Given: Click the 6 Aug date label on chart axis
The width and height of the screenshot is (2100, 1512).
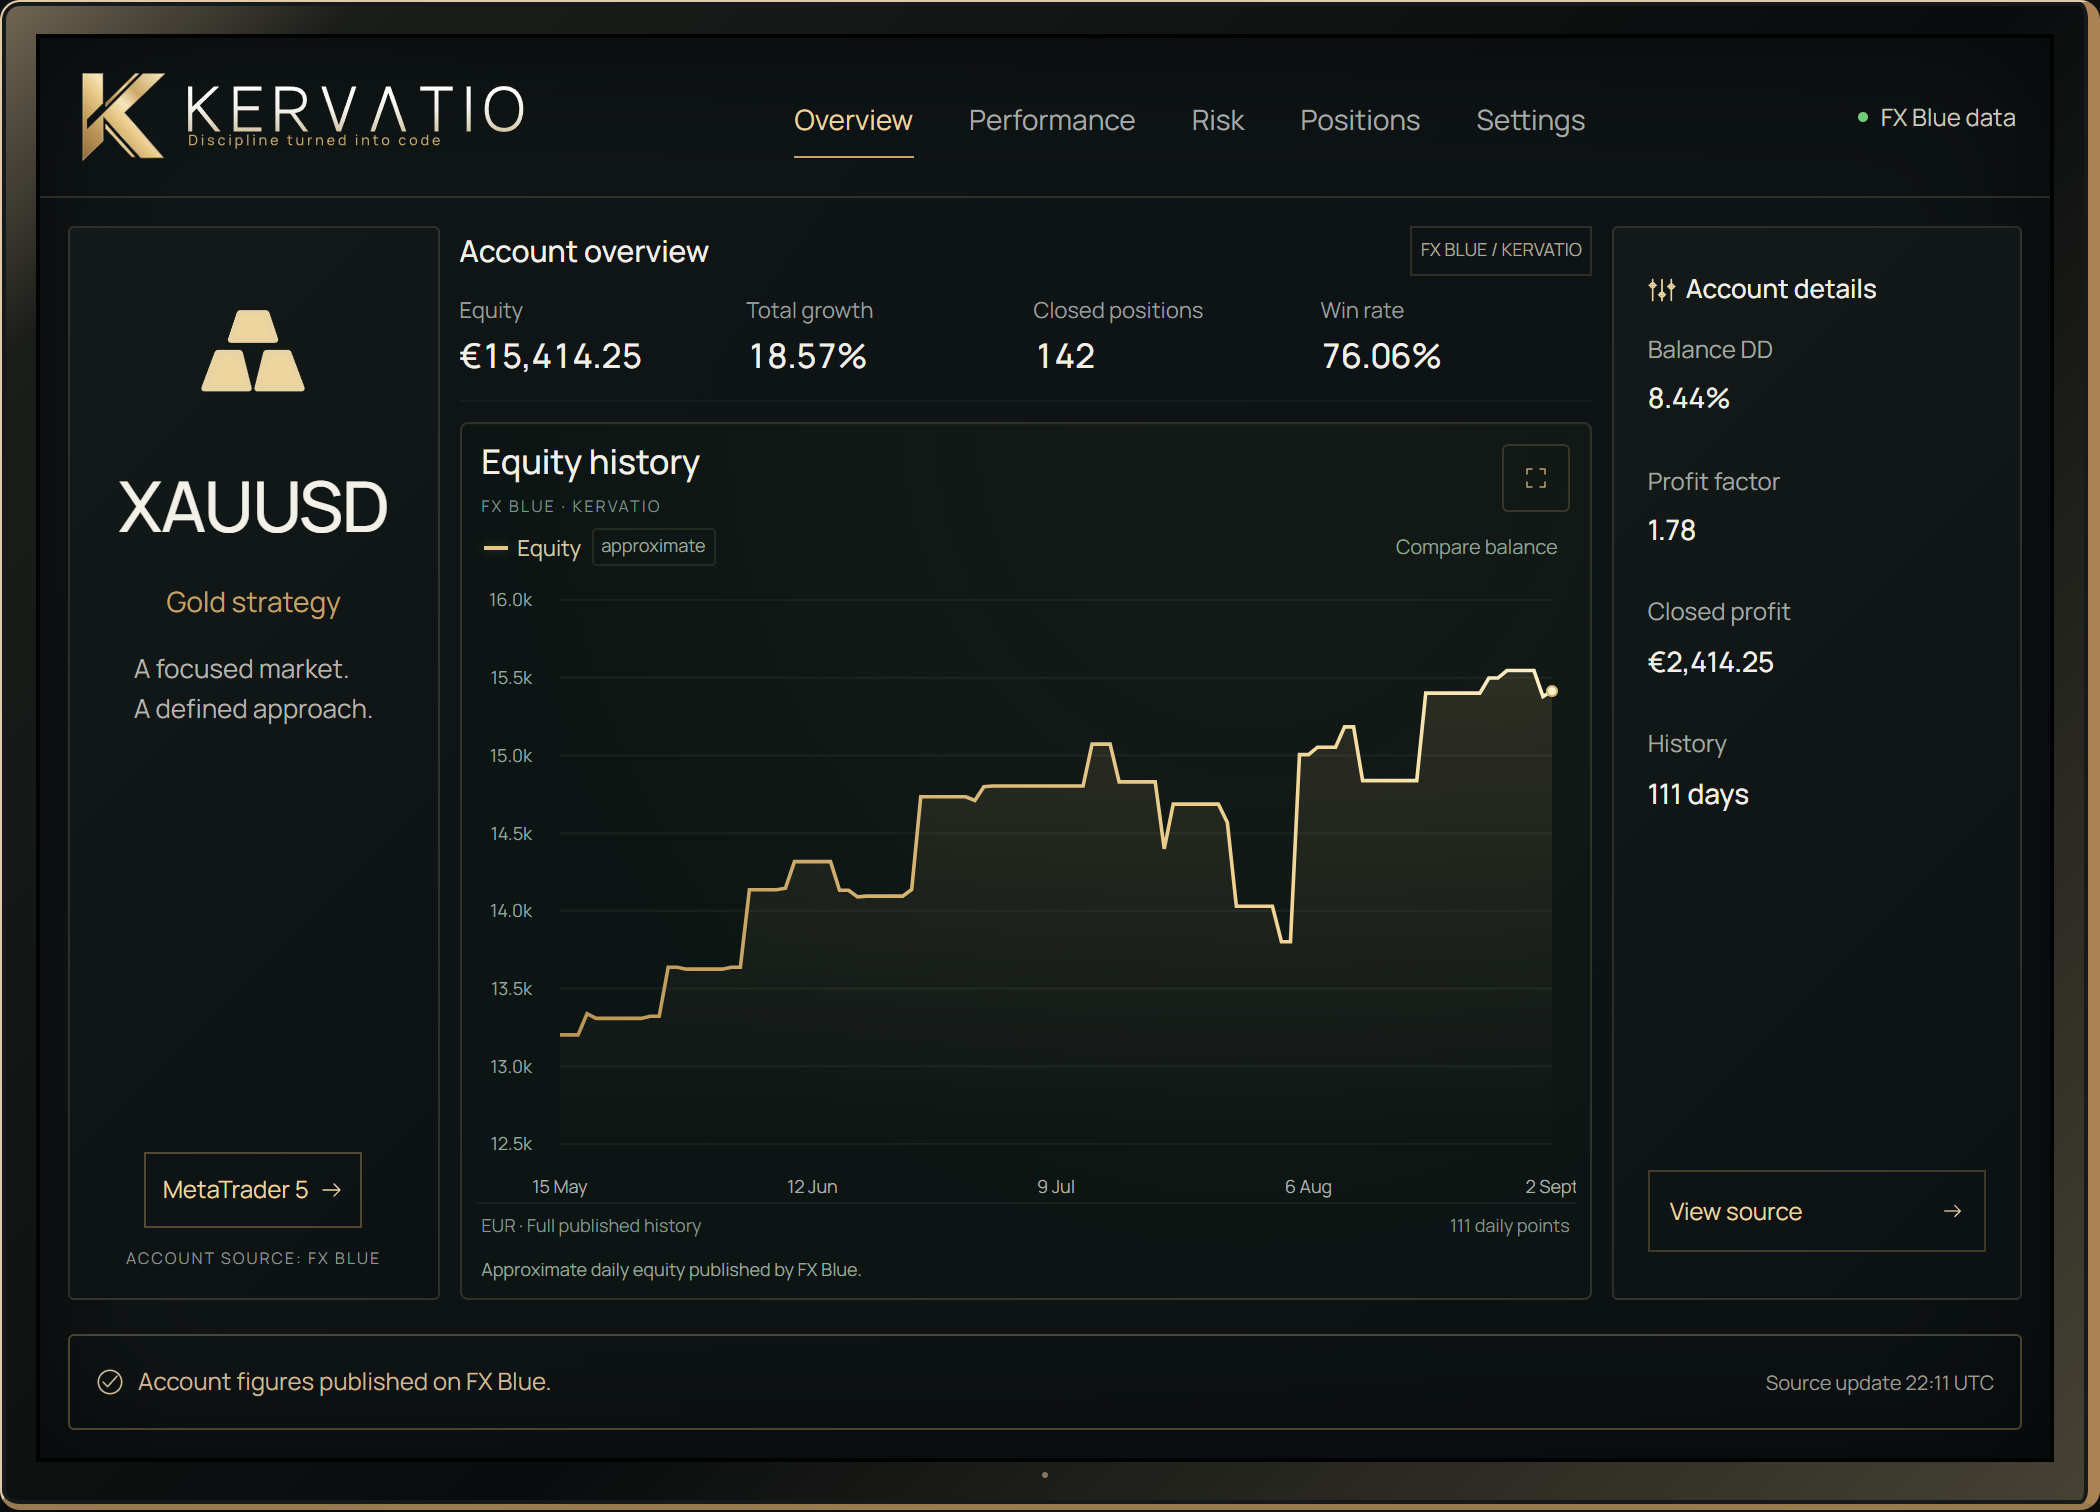Looking at the screenshot, I should (1308, 1187).
